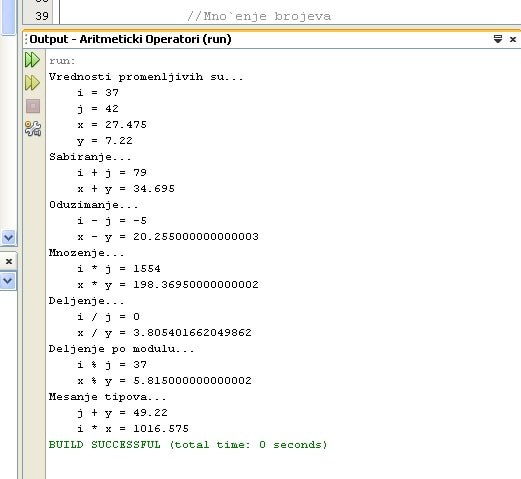Select the Output - Aritmeticki Operatori (run) tab title

tap(130, 39)
